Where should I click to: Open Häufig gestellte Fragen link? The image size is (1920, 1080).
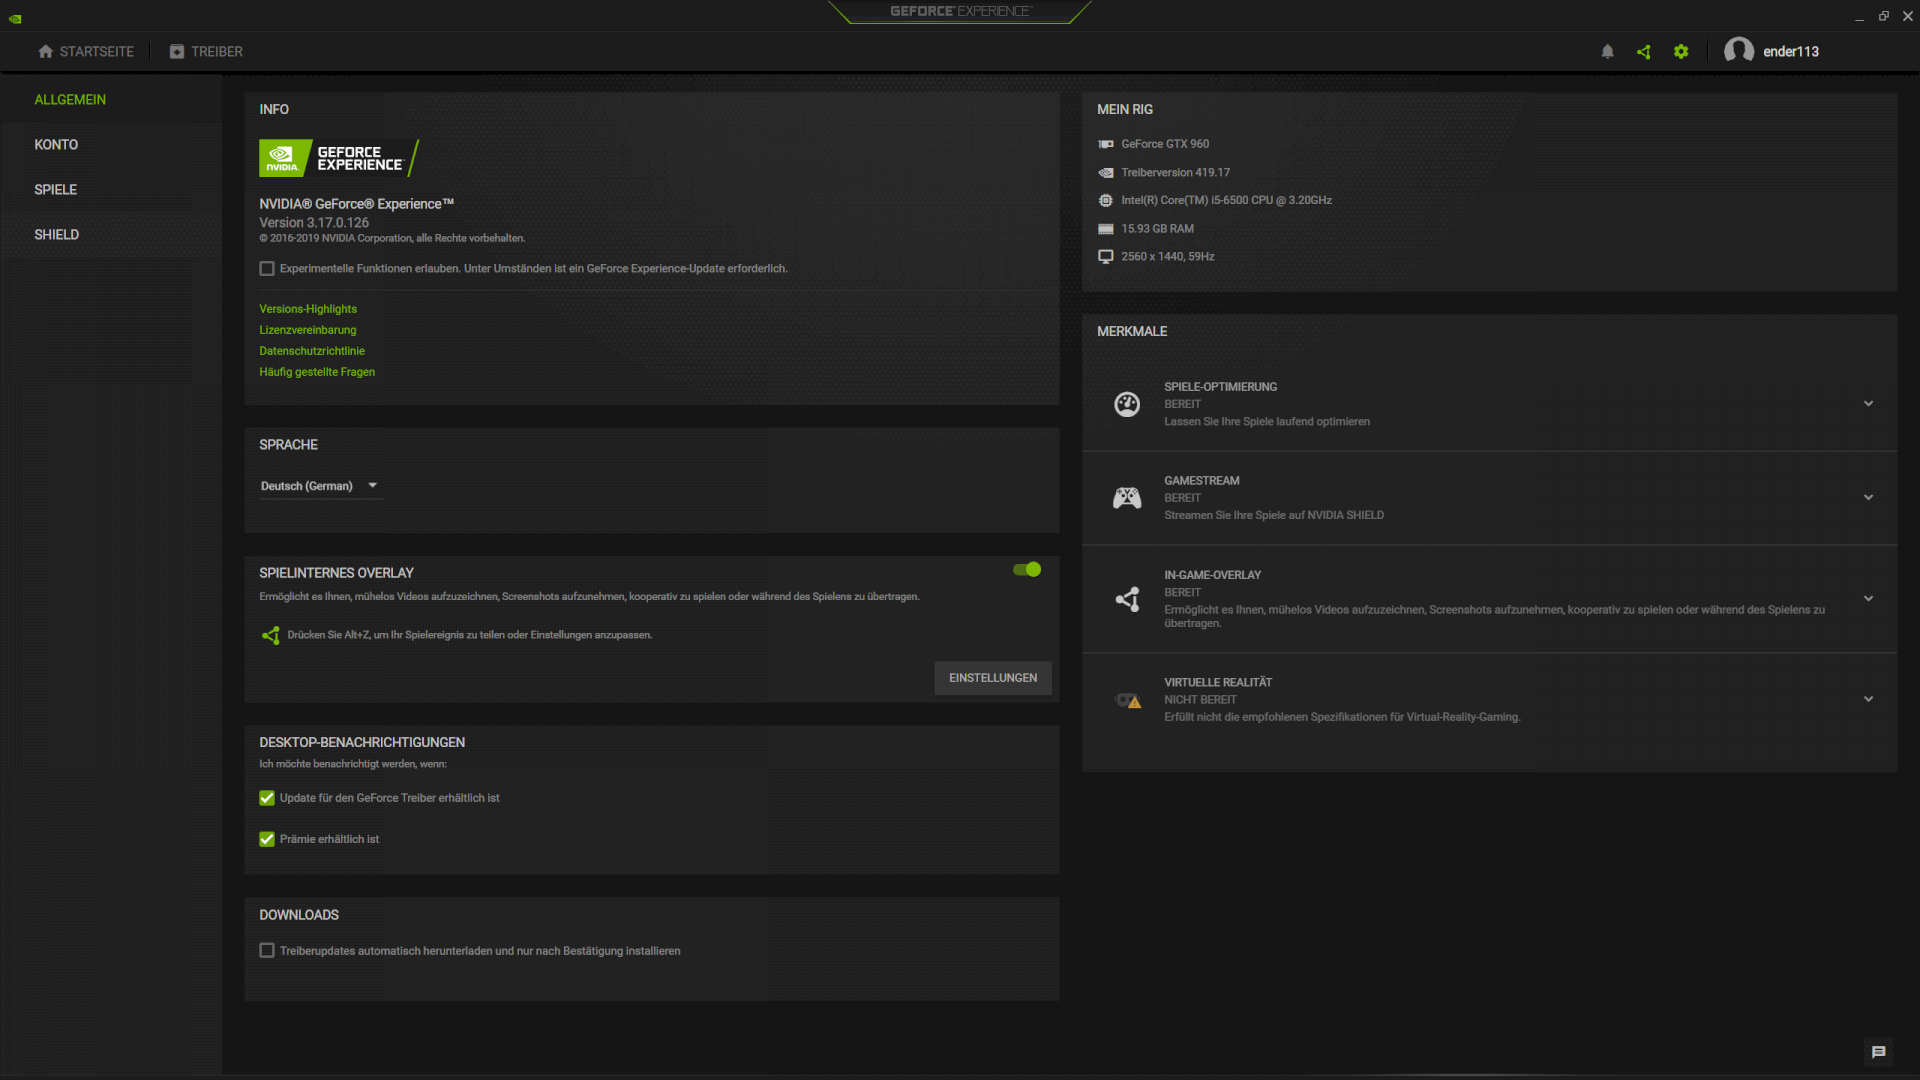317,372
